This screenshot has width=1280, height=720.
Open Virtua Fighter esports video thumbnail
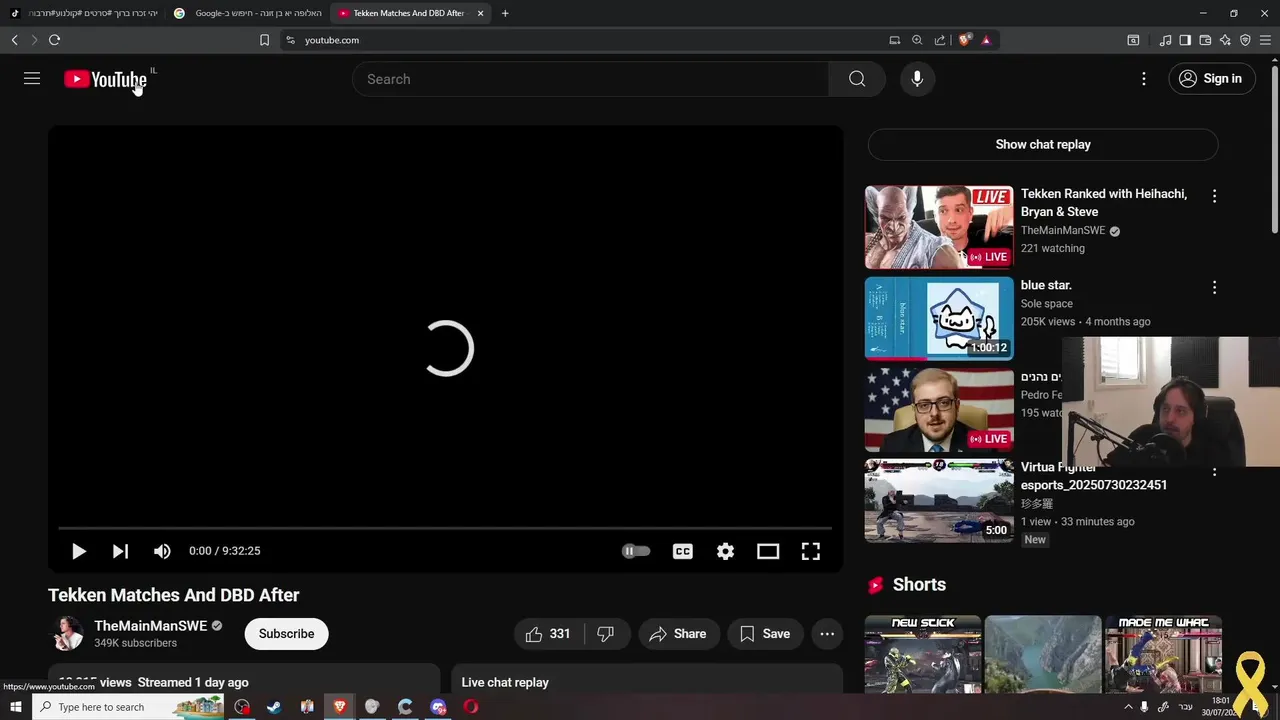pyautogui.click(x=939, y=501)
